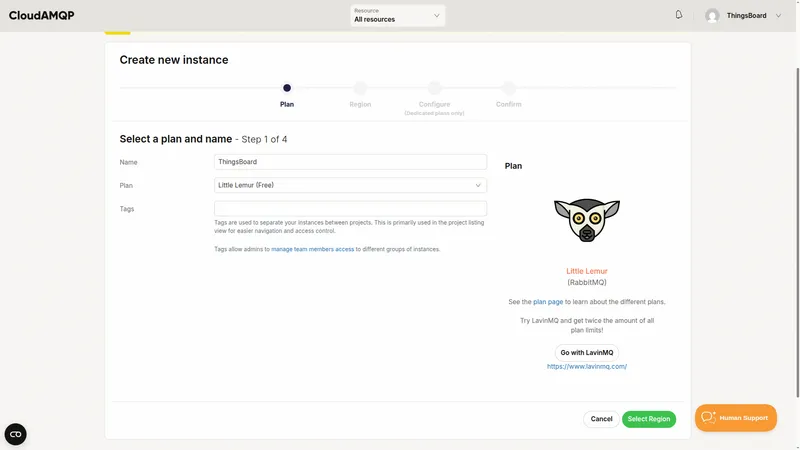Open the https://www.lavinmq.com/ link

coord(587,366)
